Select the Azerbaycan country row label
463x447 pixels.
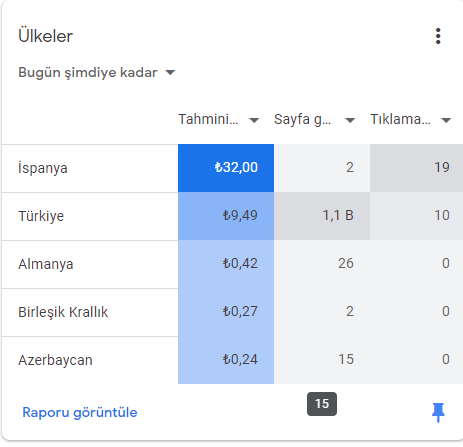click(55, 360)
